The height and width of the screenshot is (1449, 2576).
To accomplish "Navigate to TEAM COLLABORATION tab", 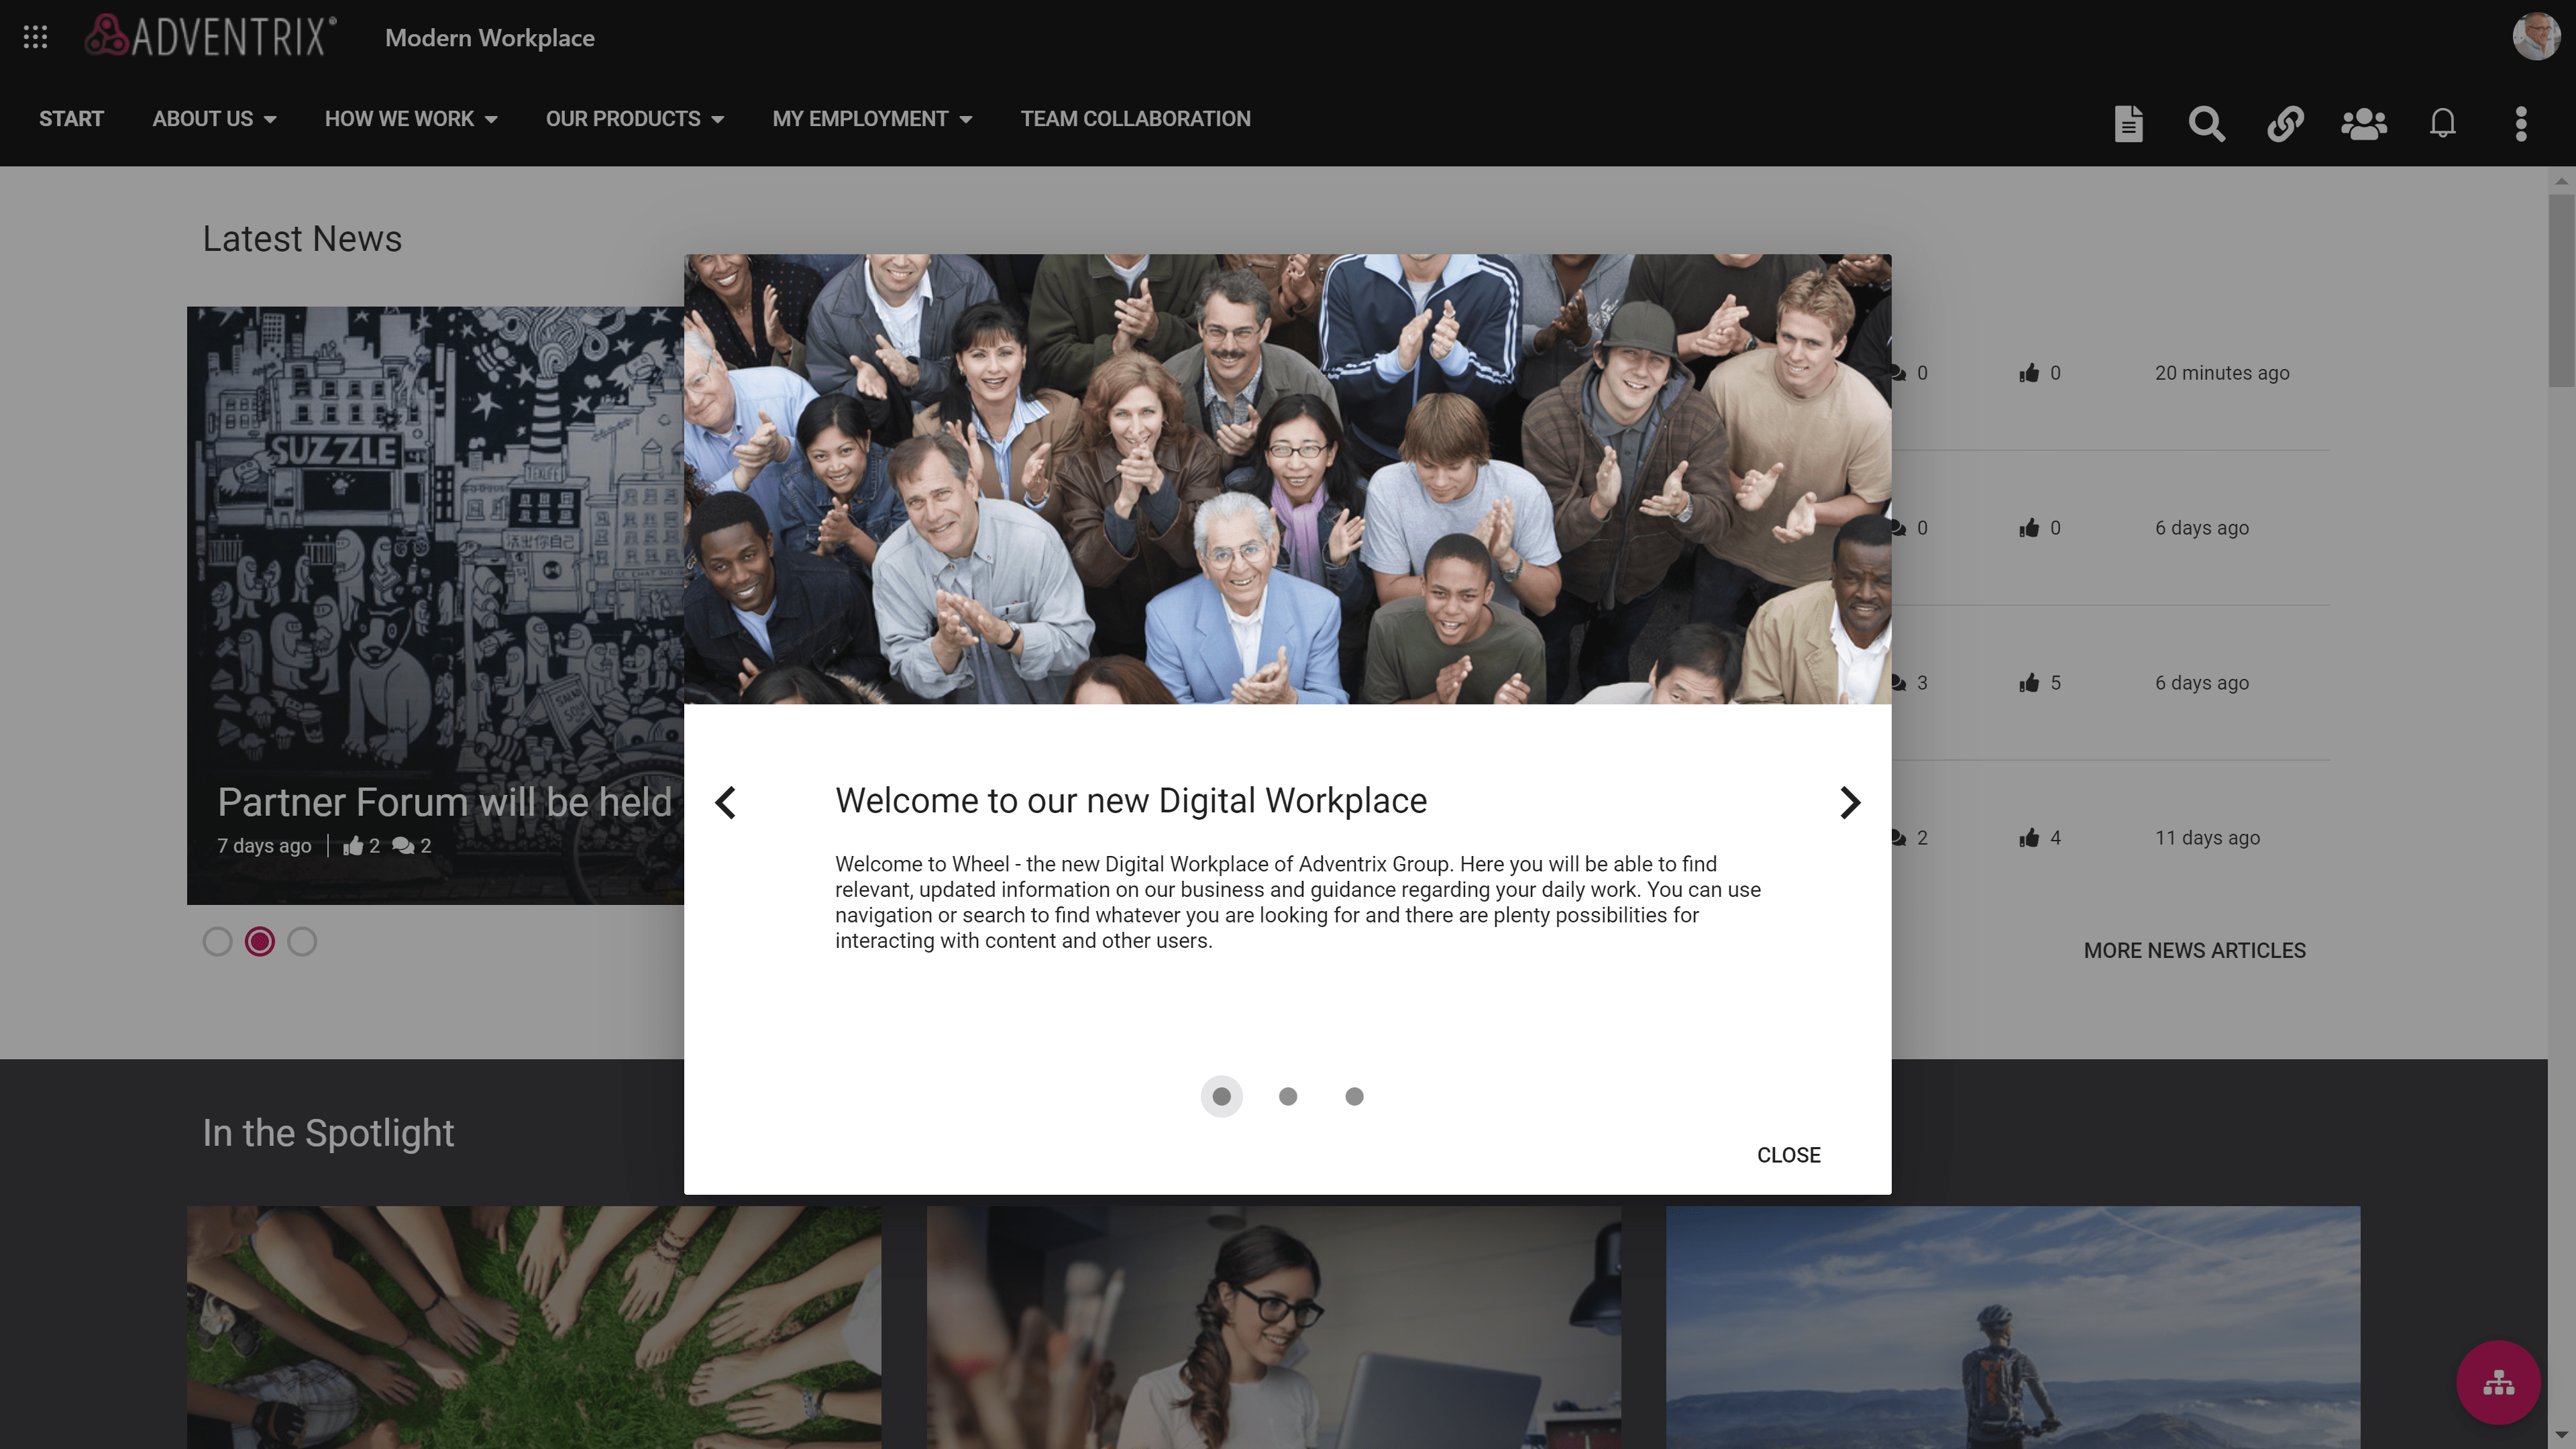I will pyautogui.click(x=1134, y=119).
